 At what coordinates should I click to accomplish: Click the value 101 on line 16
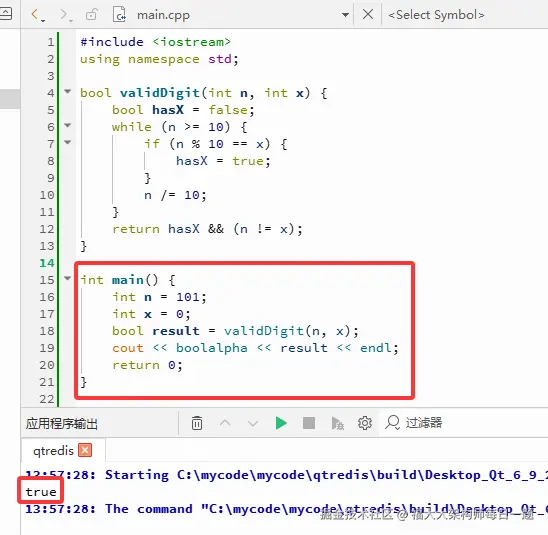coord(188,297)
